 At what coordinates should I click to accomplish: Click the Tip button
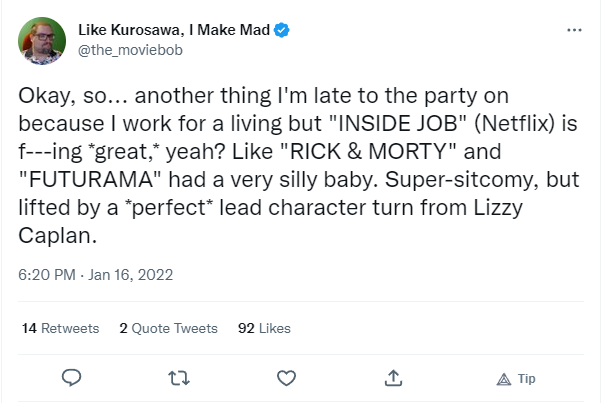tap(516, 378)
